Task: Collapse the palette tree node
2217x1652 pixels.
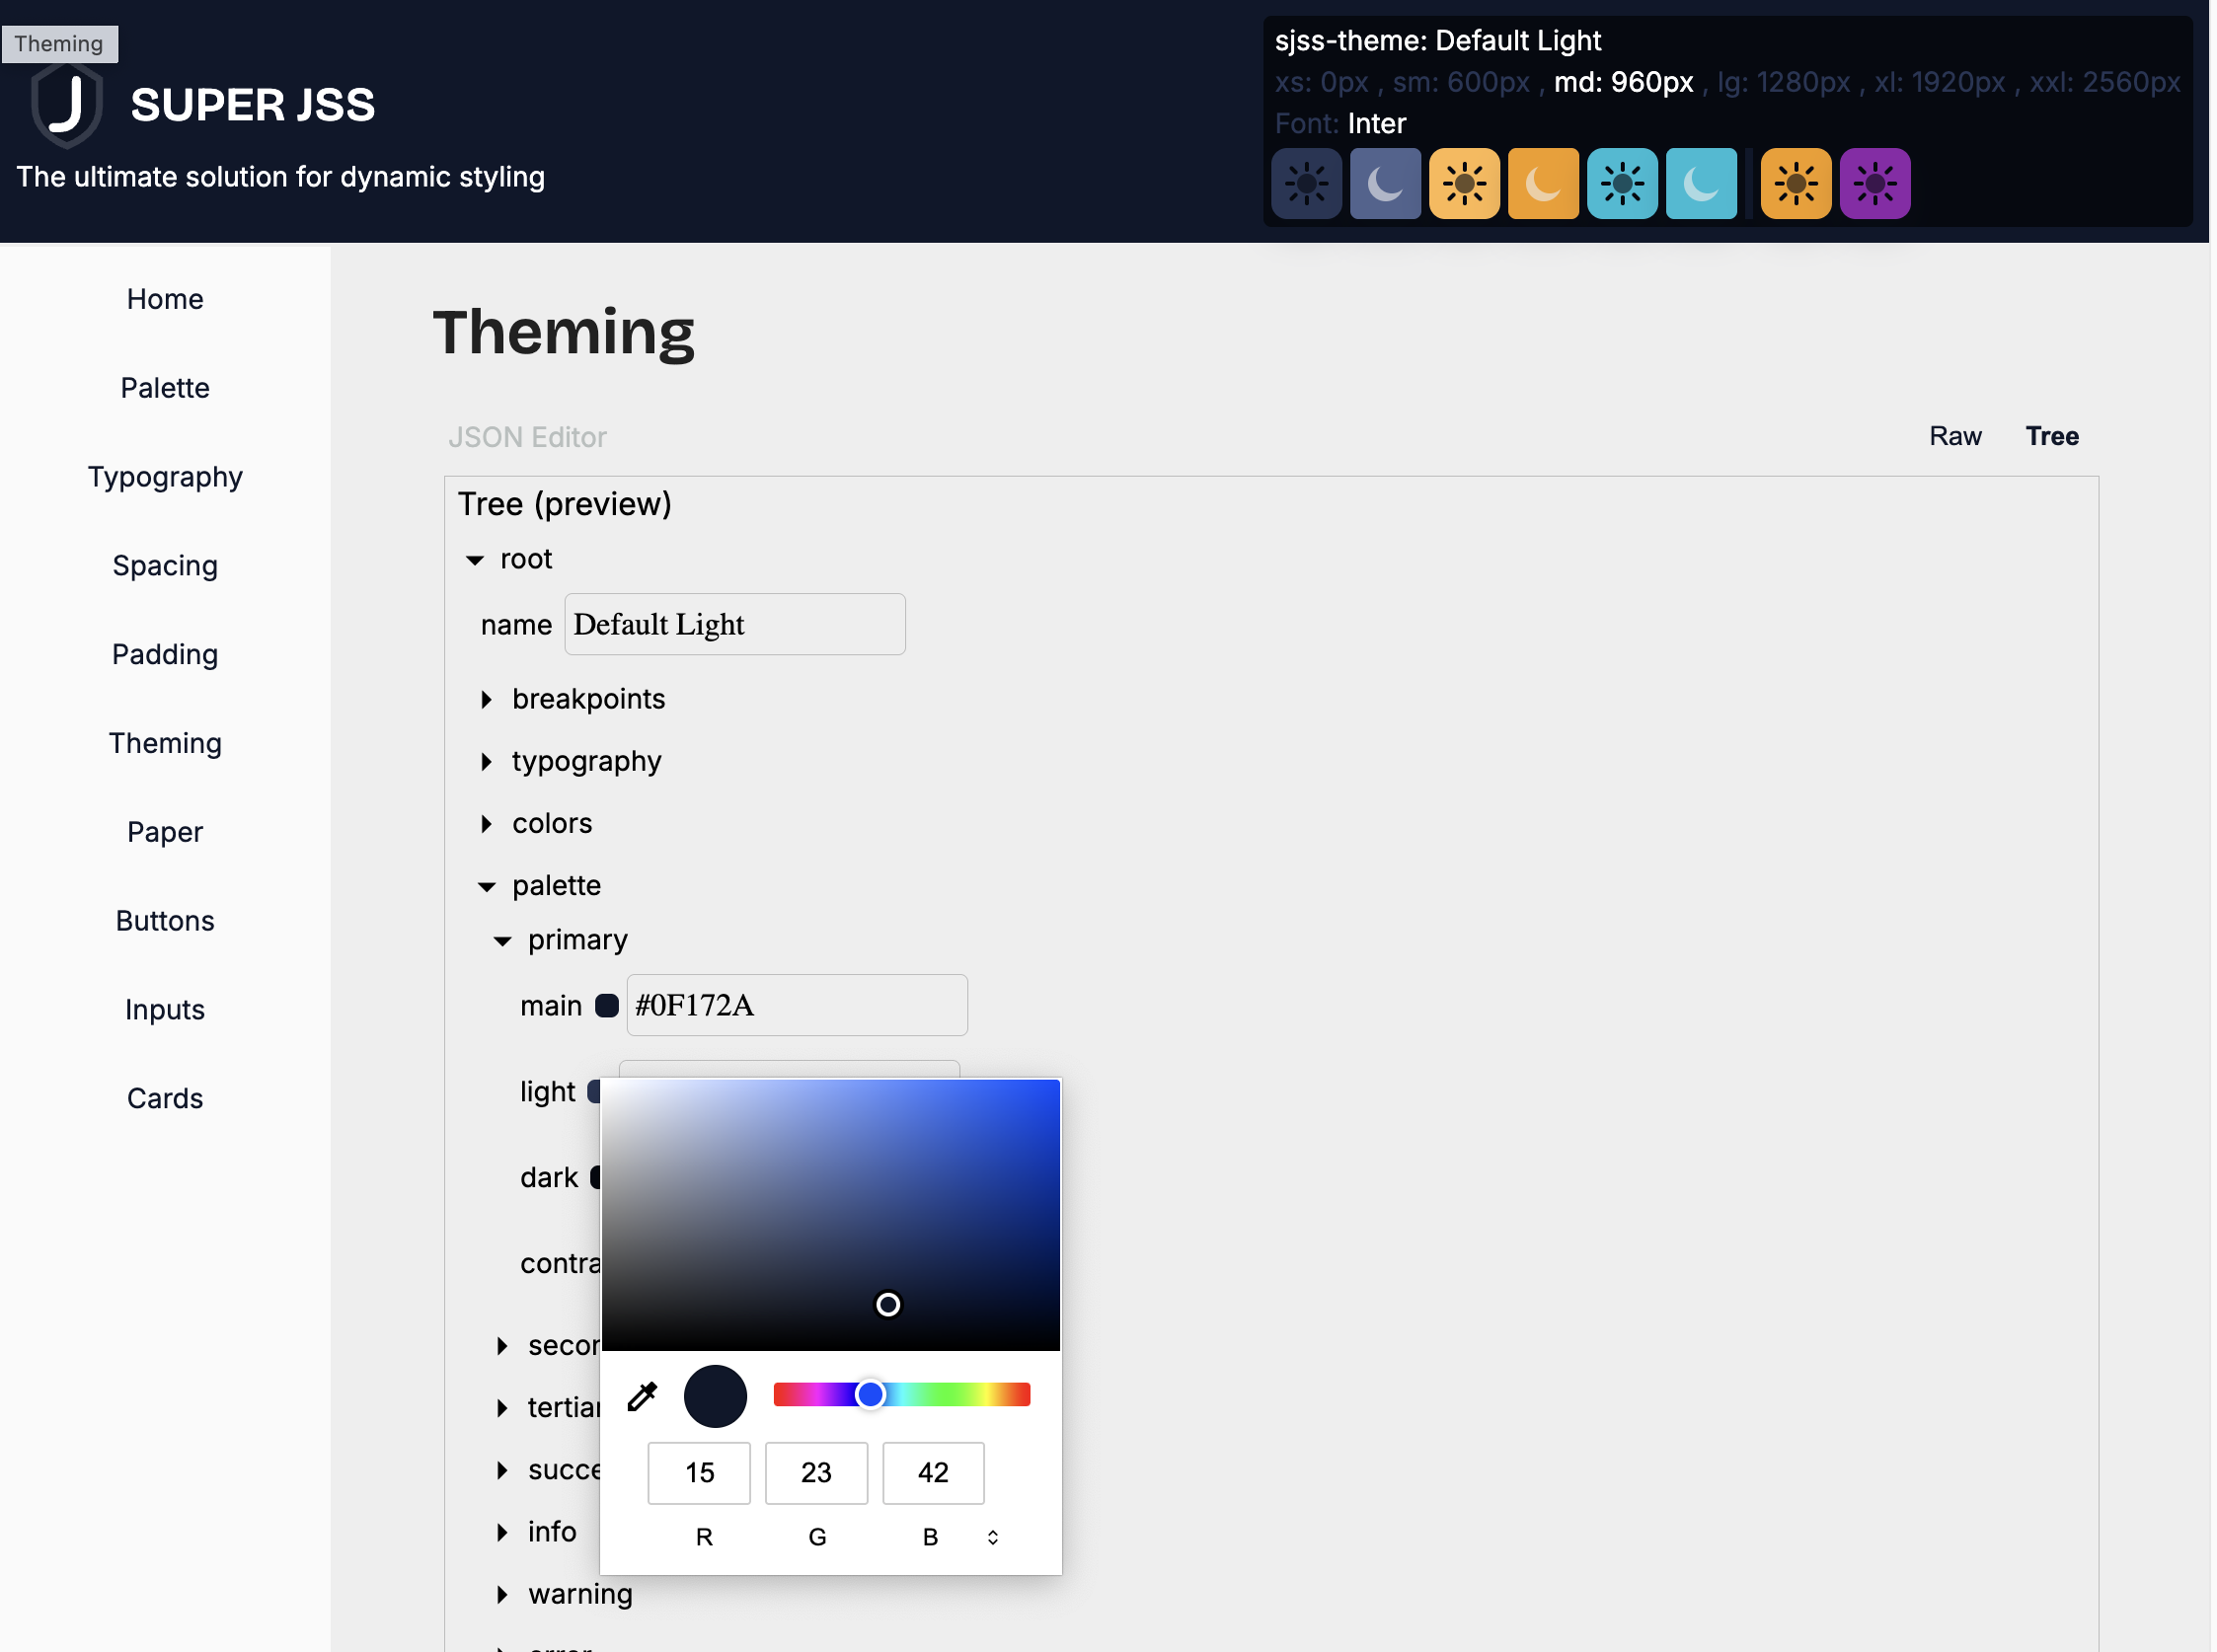Action: [487, 886]
